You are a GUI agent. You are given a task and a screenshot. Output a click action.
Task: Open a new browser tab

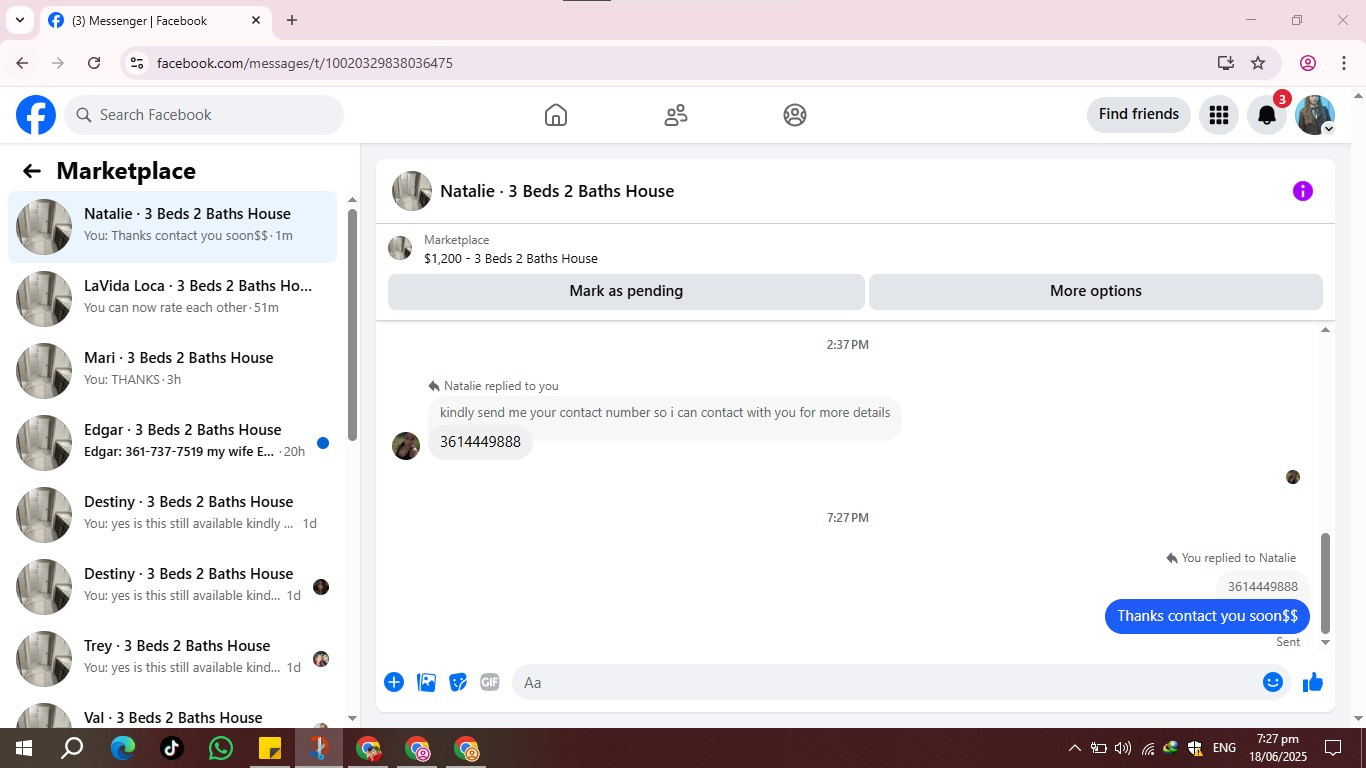pyautogui.click(x=292, y=20)
